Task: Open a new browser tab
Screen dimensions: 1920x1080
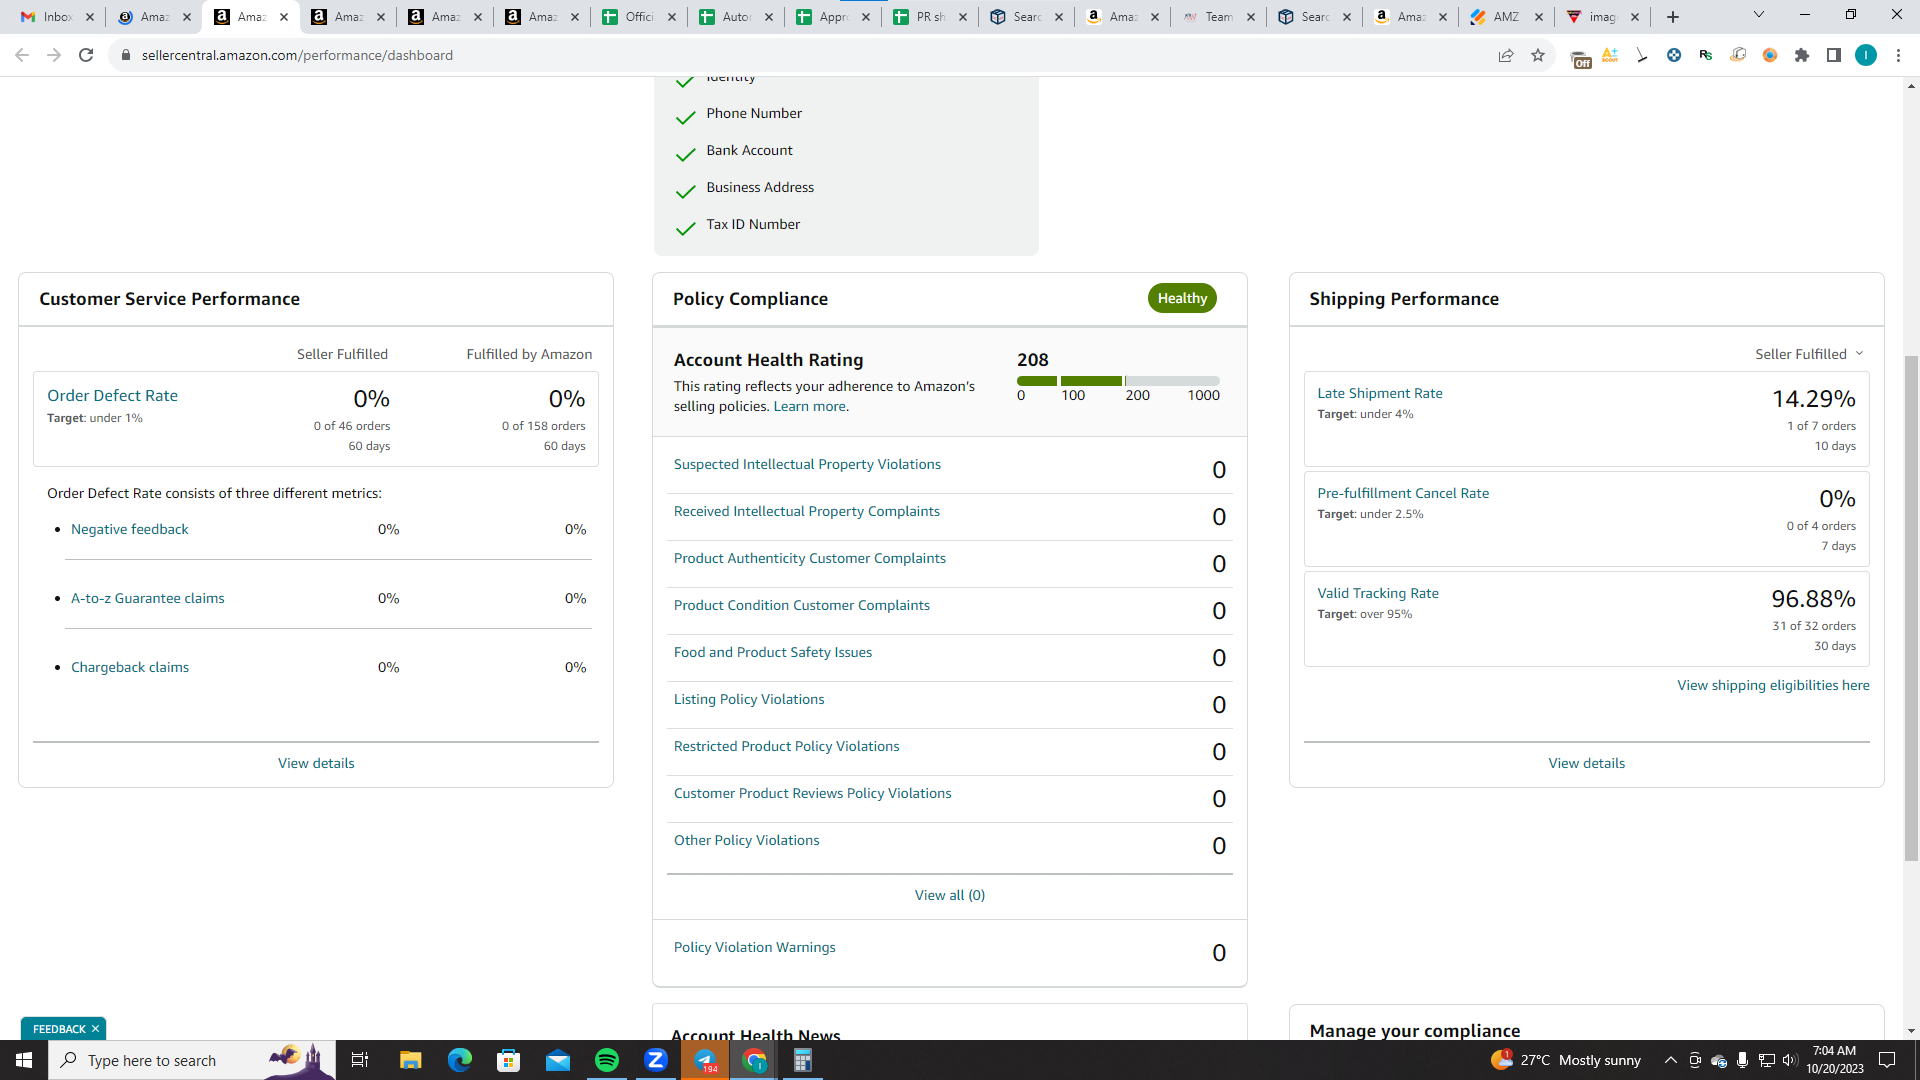Action: click(x=1673, y=17)
